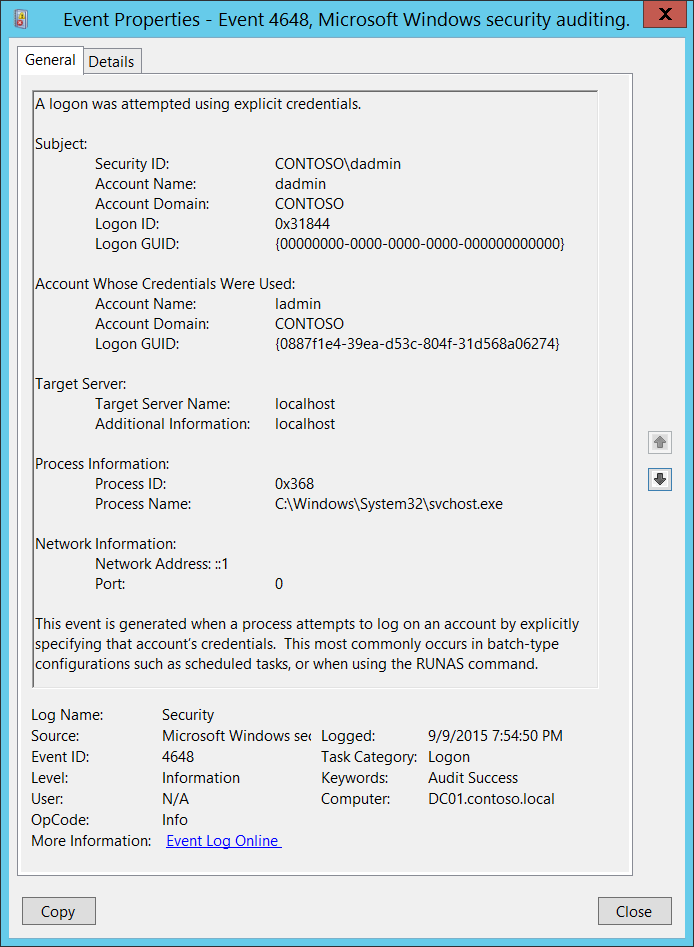
Task: Click the down arrow for next event
Action: coord(660,480)
